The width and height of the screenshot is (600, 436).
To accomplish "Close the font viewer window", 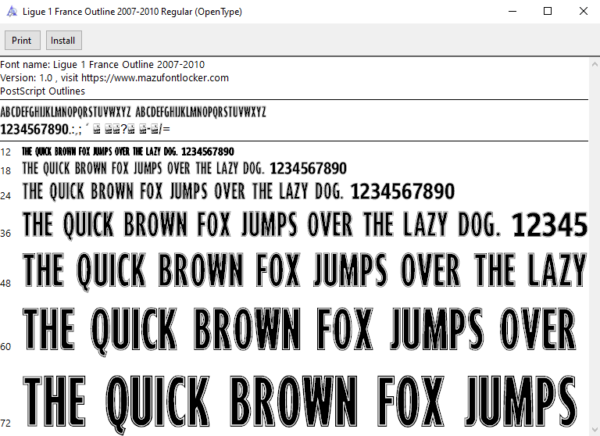I will click(x=583, y=11).
